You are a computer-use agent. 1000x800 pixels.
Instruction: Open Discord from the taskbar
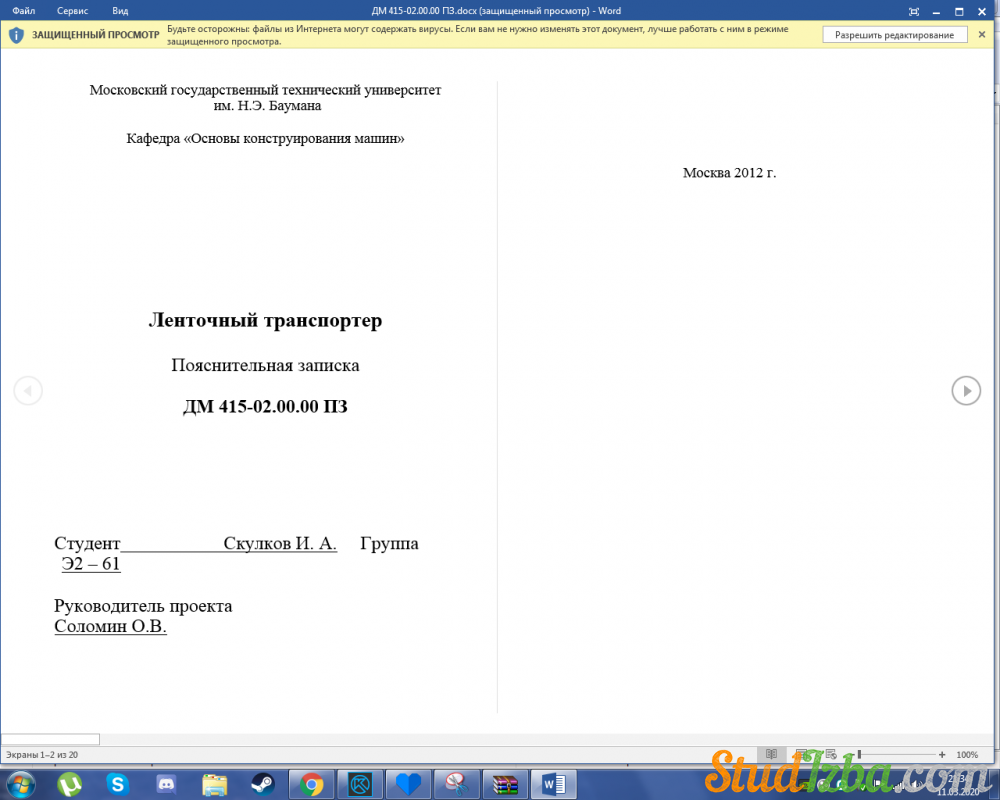tap(166, 784)
